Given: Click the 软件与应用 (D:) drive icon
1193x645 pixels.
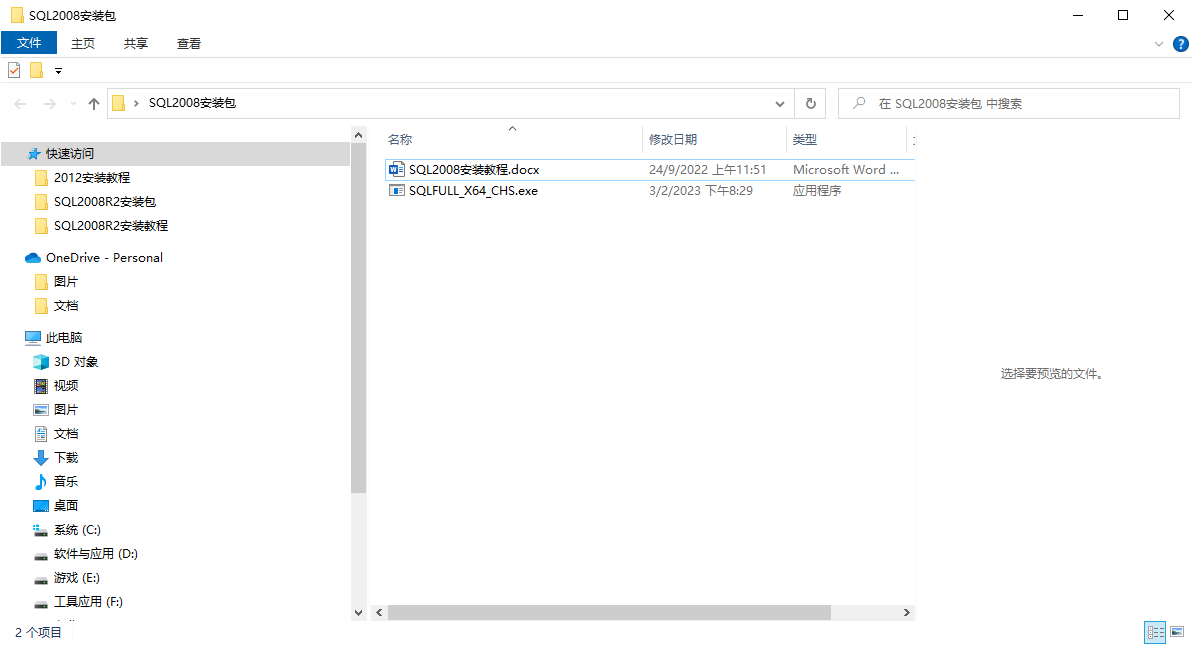Looking at the screenshot, I should (41, 555).
